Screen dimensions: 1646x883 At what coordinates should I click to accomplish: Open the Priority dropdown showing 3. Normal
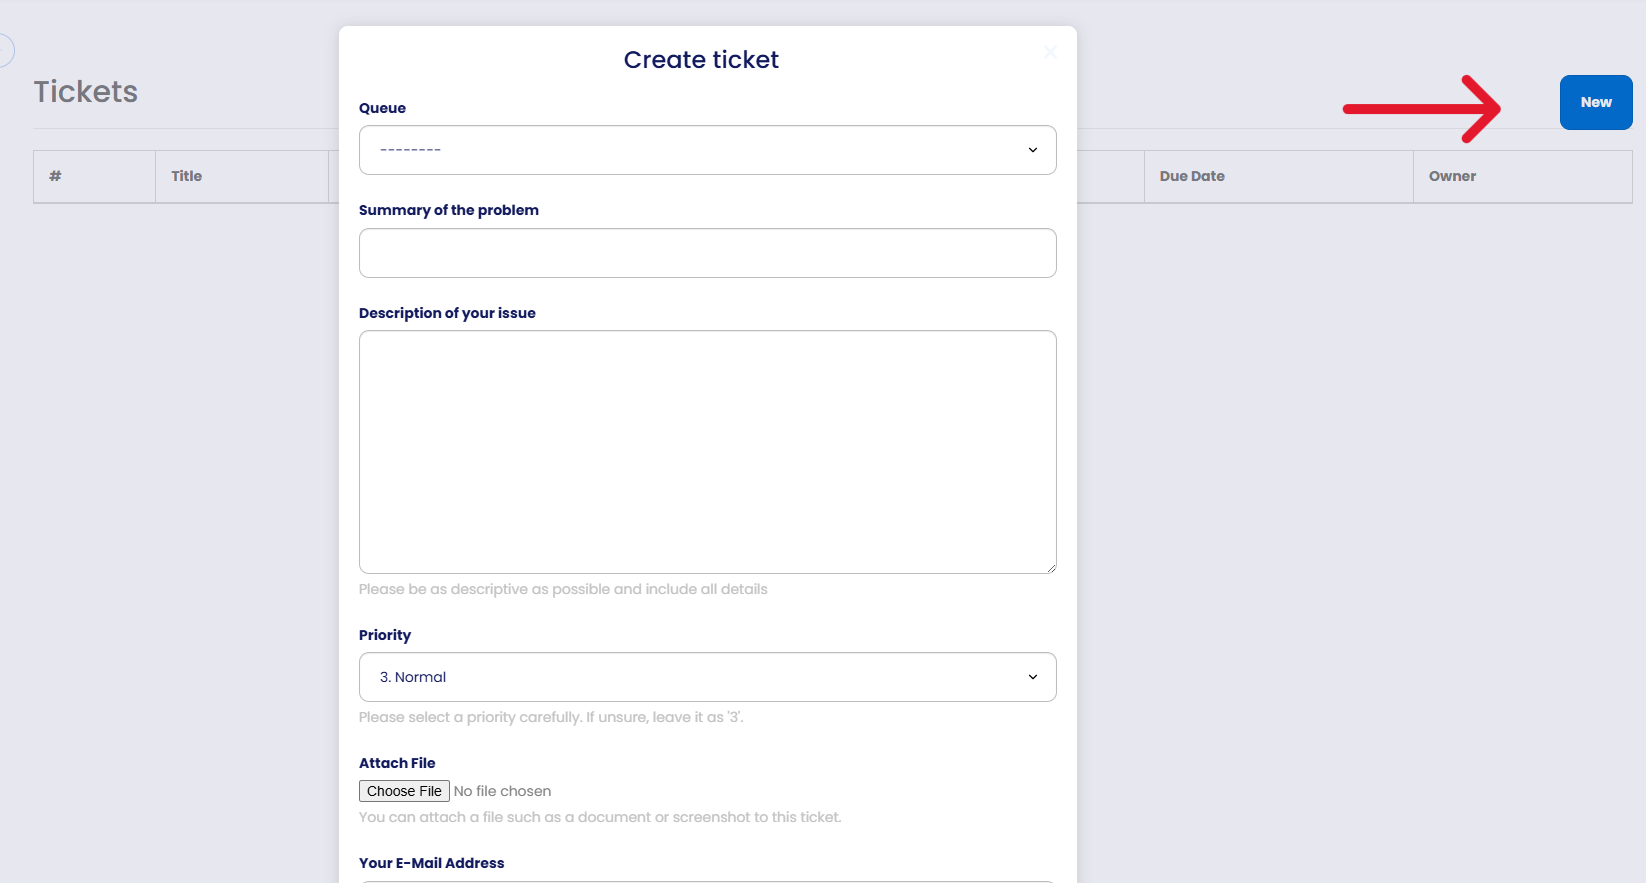tap(707, 677)
